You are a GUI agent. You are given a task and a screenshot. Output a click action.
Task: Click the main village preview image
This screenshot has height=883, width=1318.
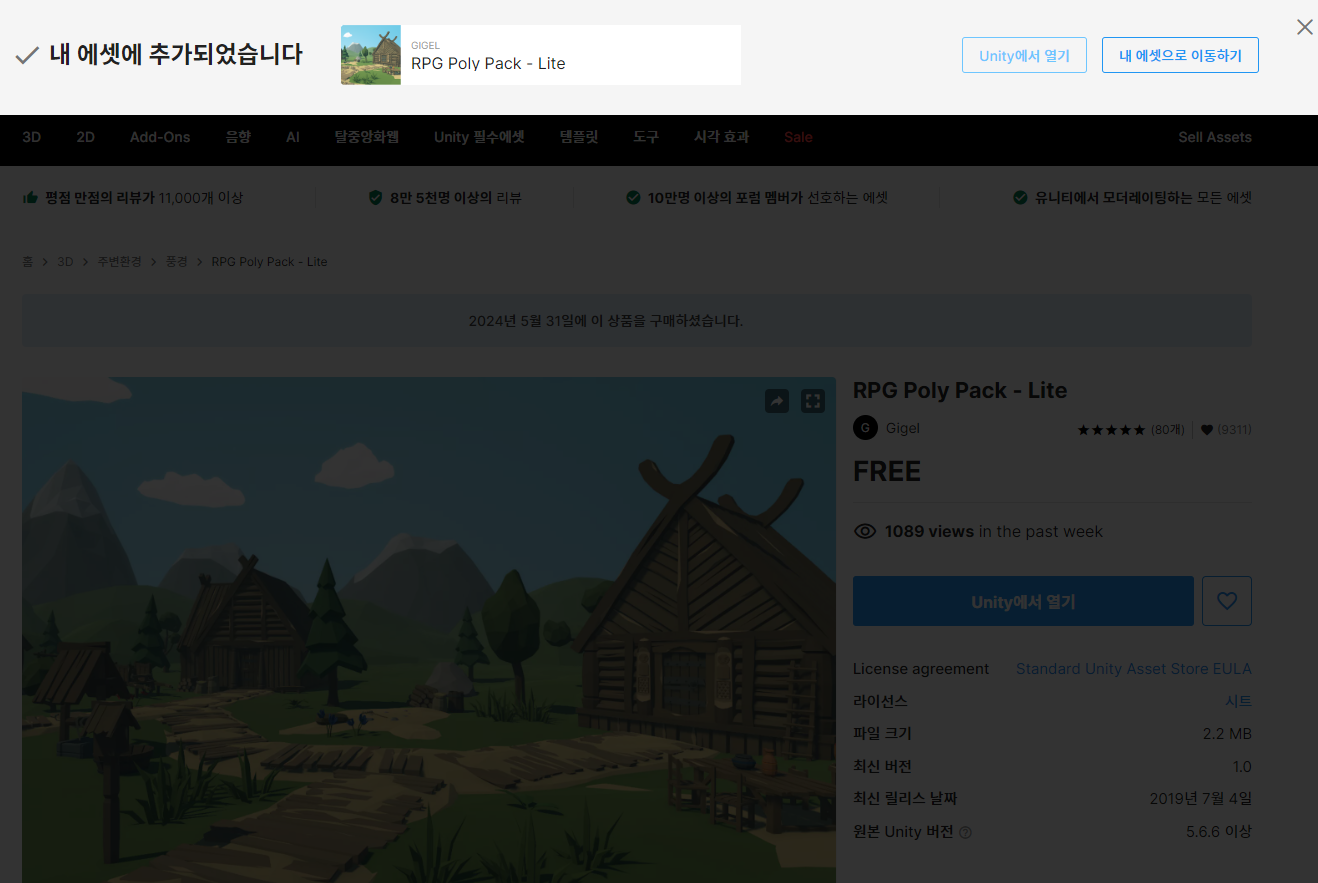[x=429, y=630]
